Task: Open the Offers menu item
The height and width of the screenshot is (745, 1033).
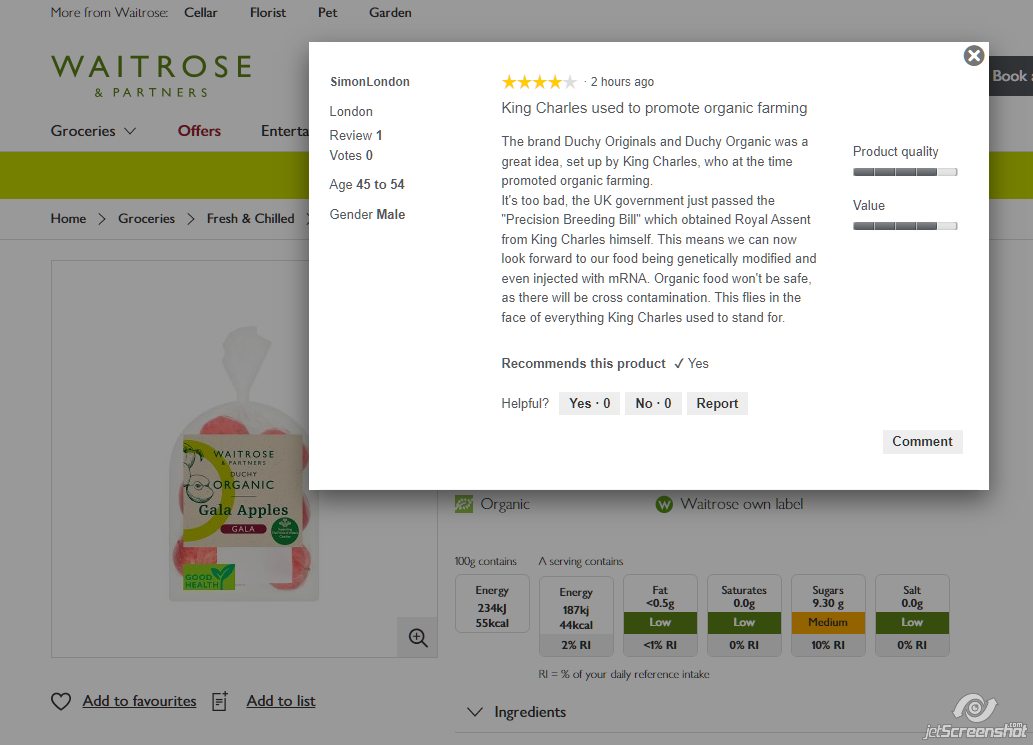Action: pos(199,131)
